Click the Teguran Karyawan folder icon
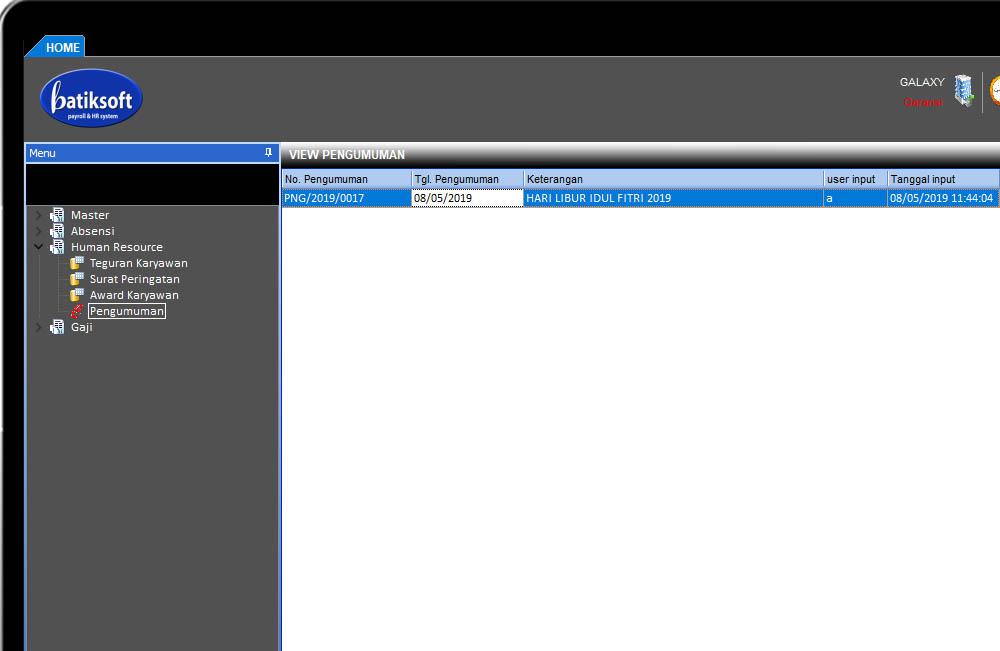Viewport: 1000px width, 651px height. (77, 263)
